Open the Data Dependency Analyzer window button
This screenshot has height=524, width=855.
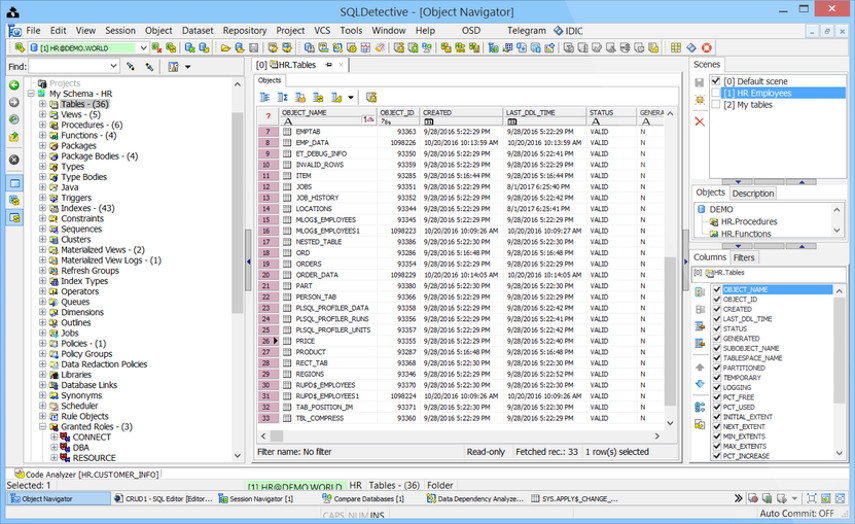coord(475,498)
